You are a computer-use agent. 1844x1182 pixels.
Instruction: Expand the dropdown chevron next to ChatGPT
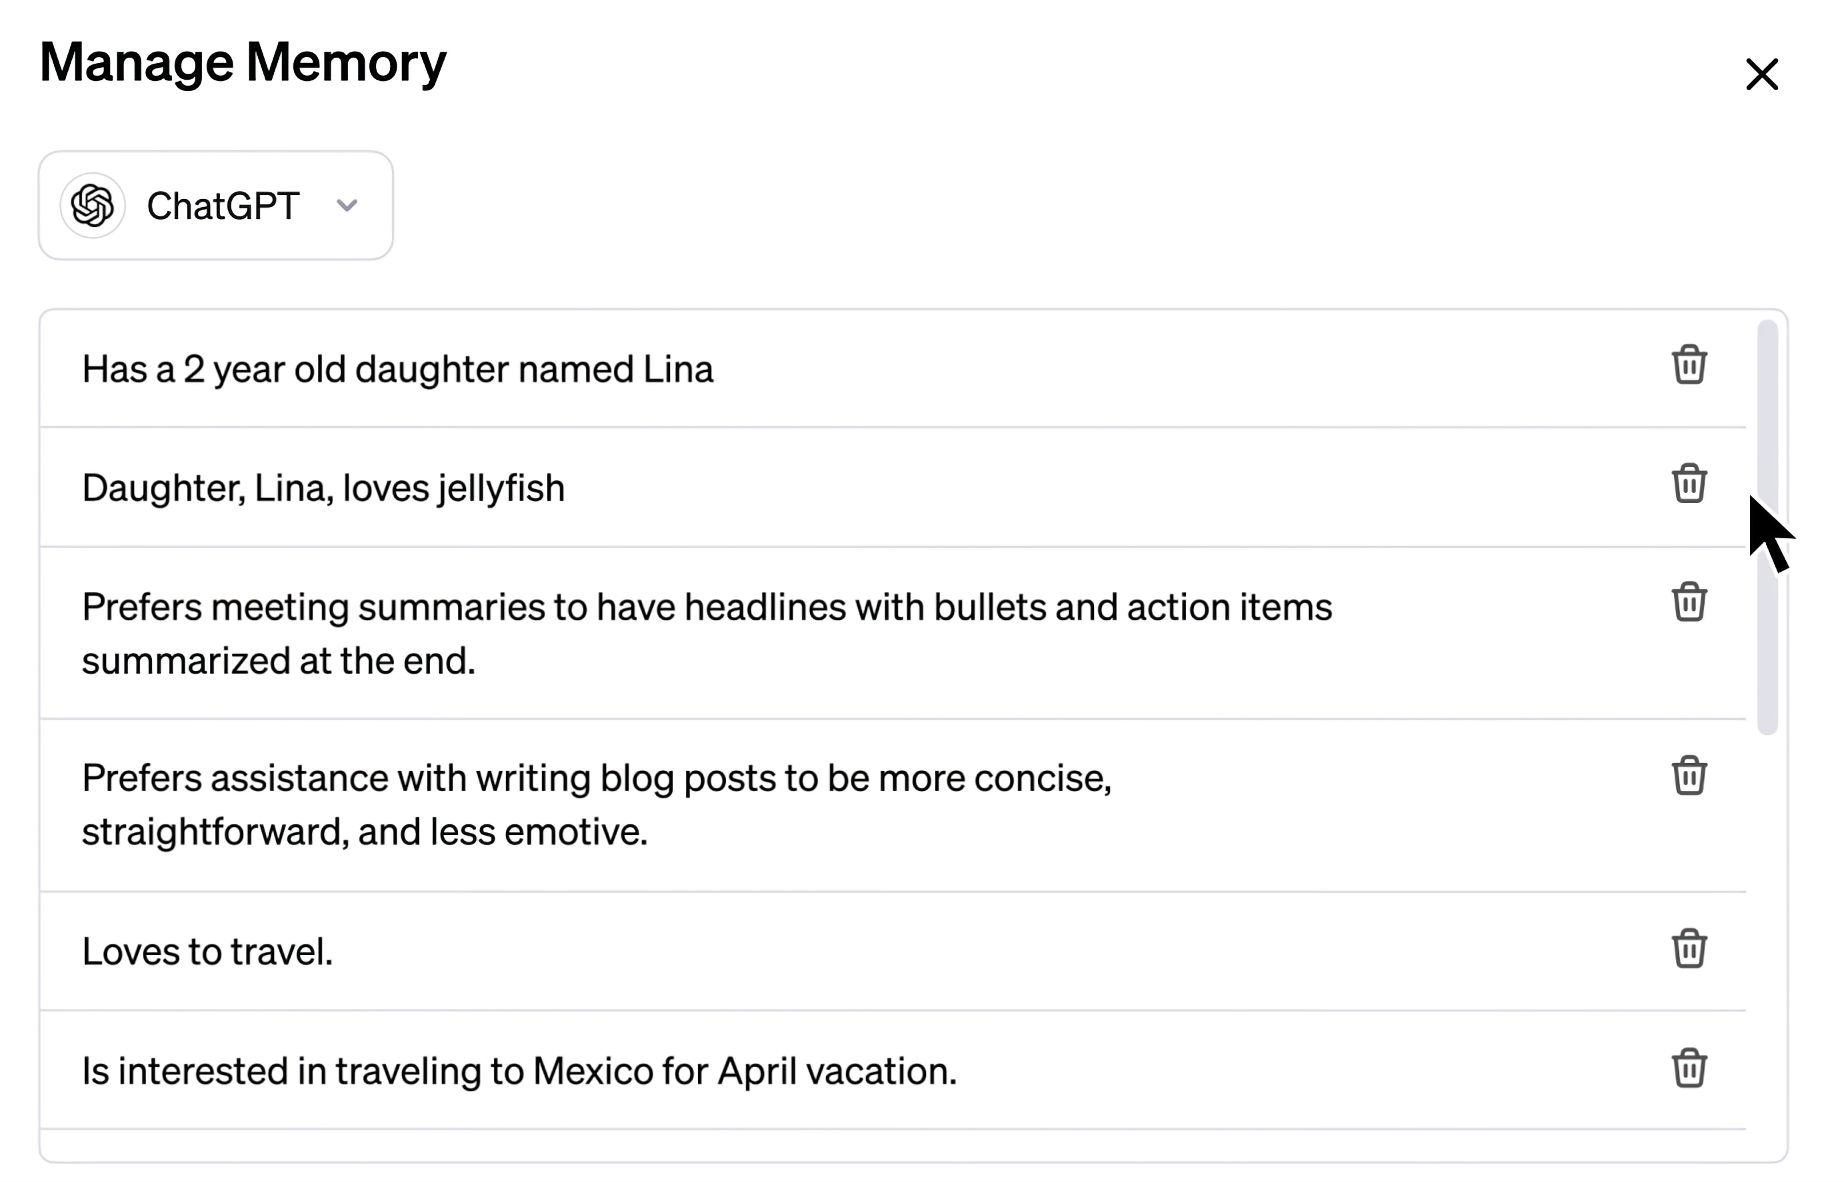pyautogui.click(x=347, y=206)
